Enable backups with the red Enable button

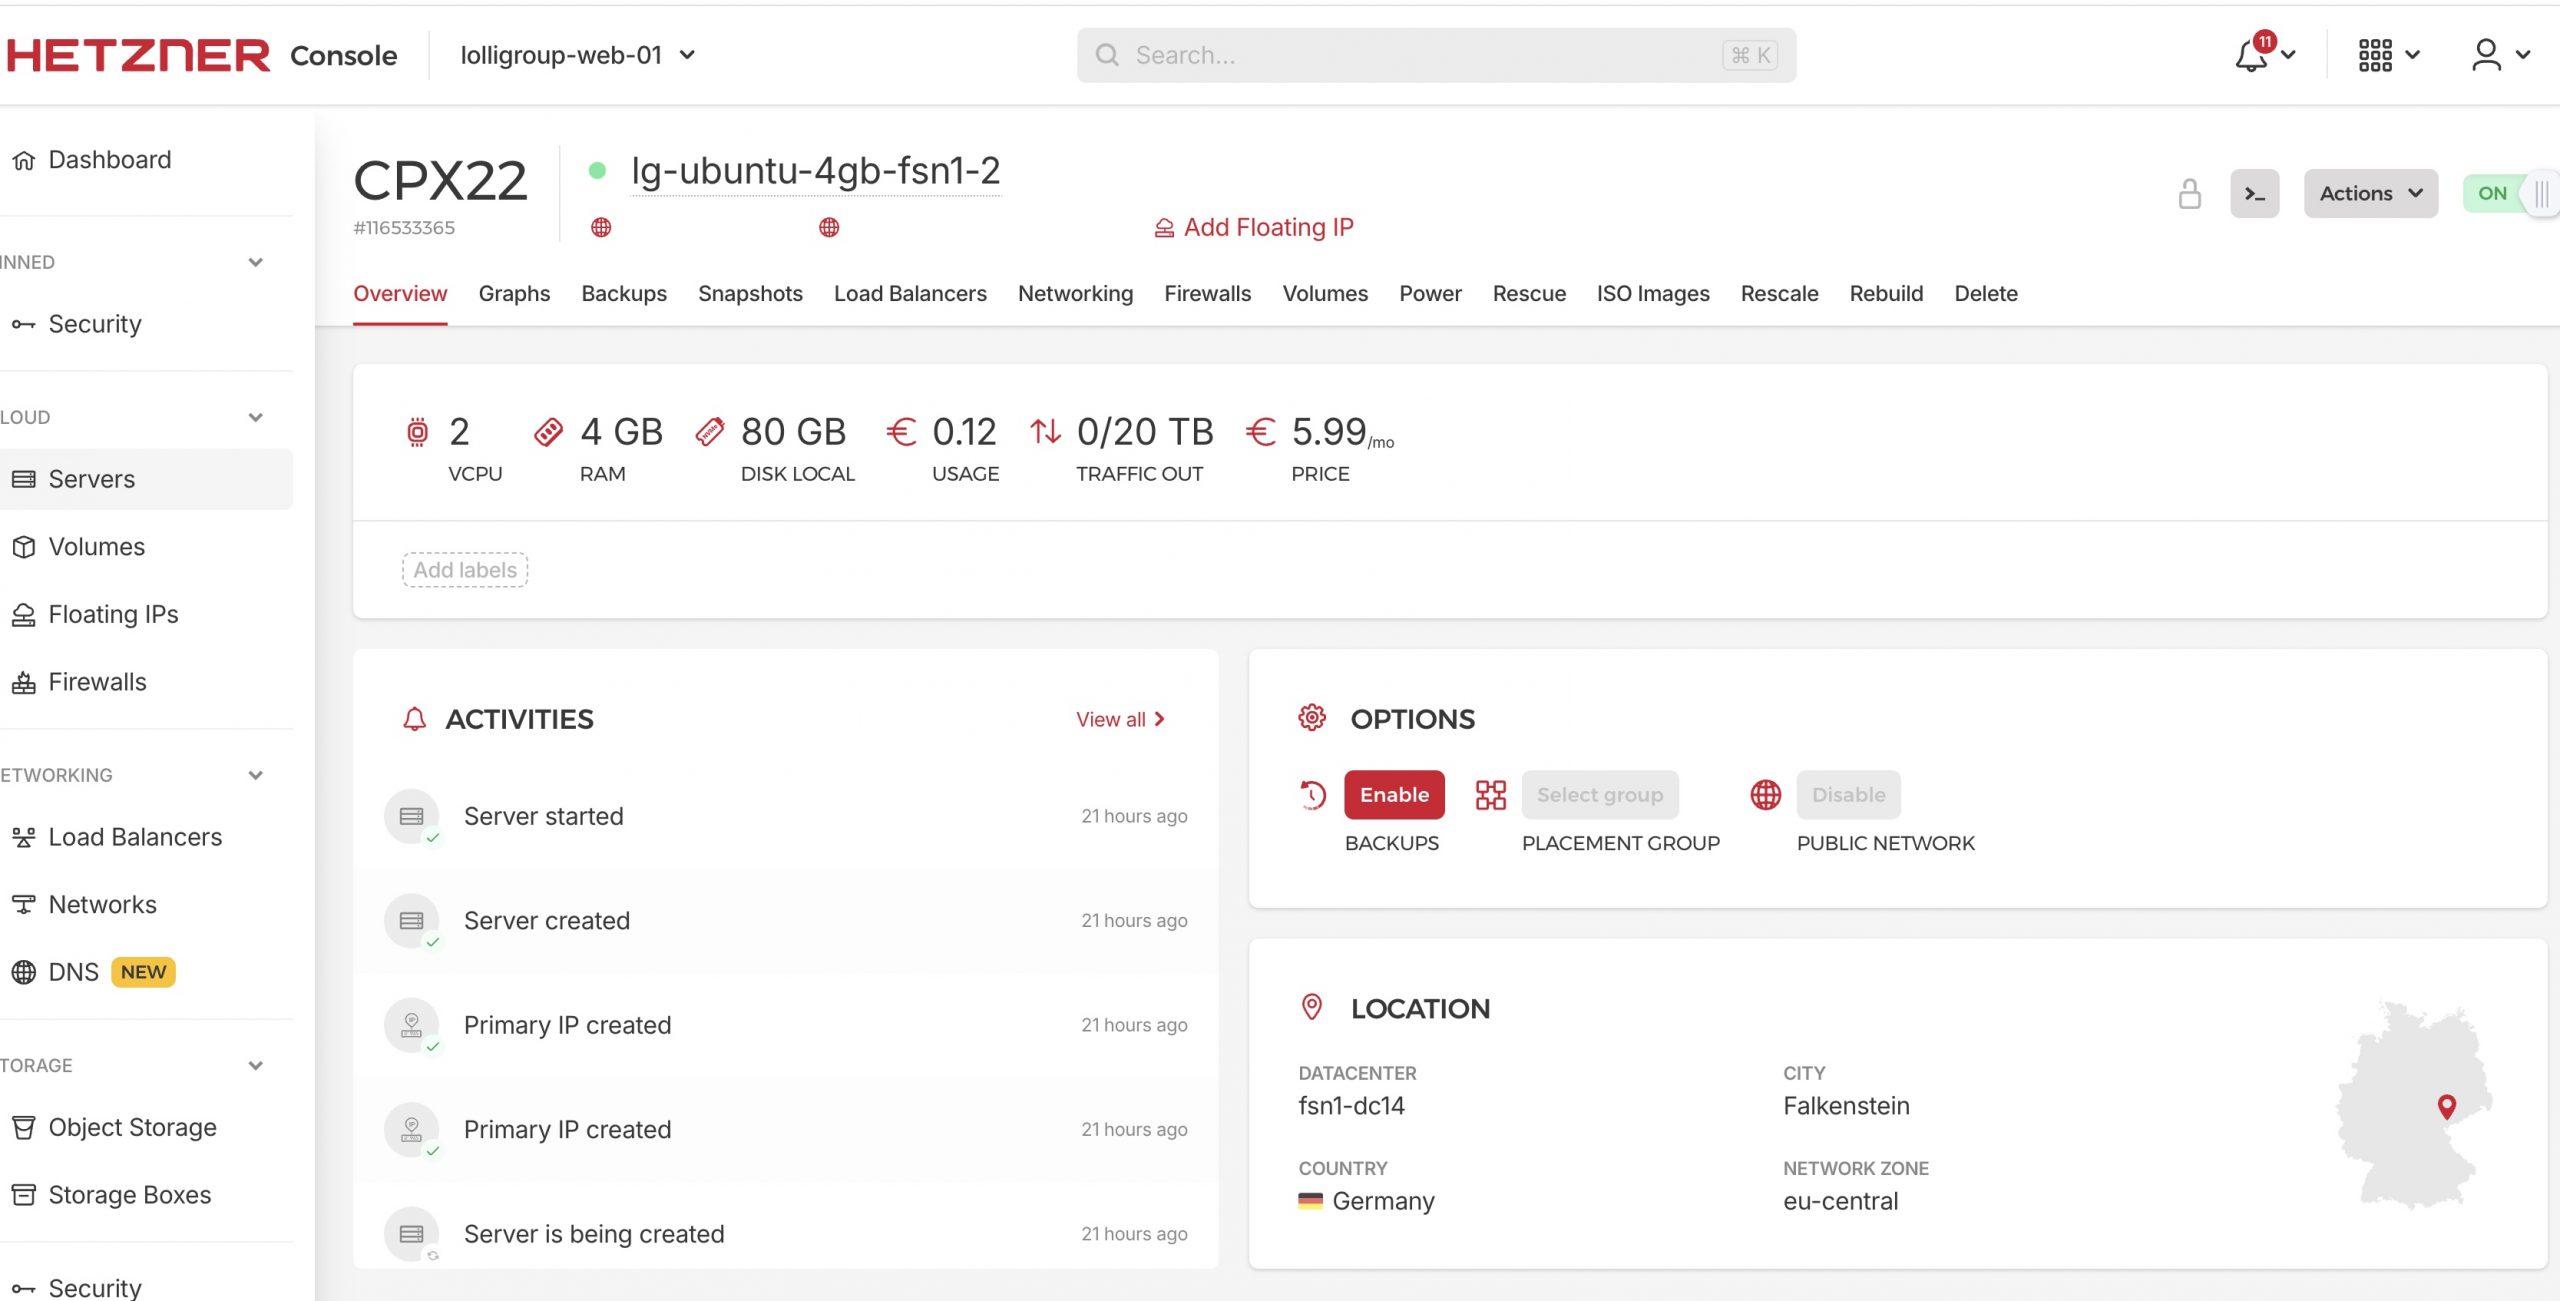point(1394,795)
